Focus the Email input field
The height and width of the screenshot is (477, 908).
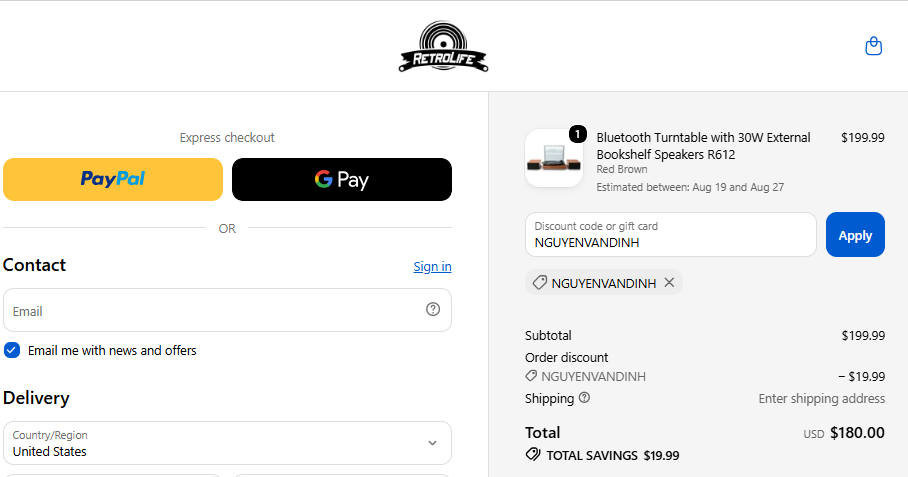click(x=227, y=310)
